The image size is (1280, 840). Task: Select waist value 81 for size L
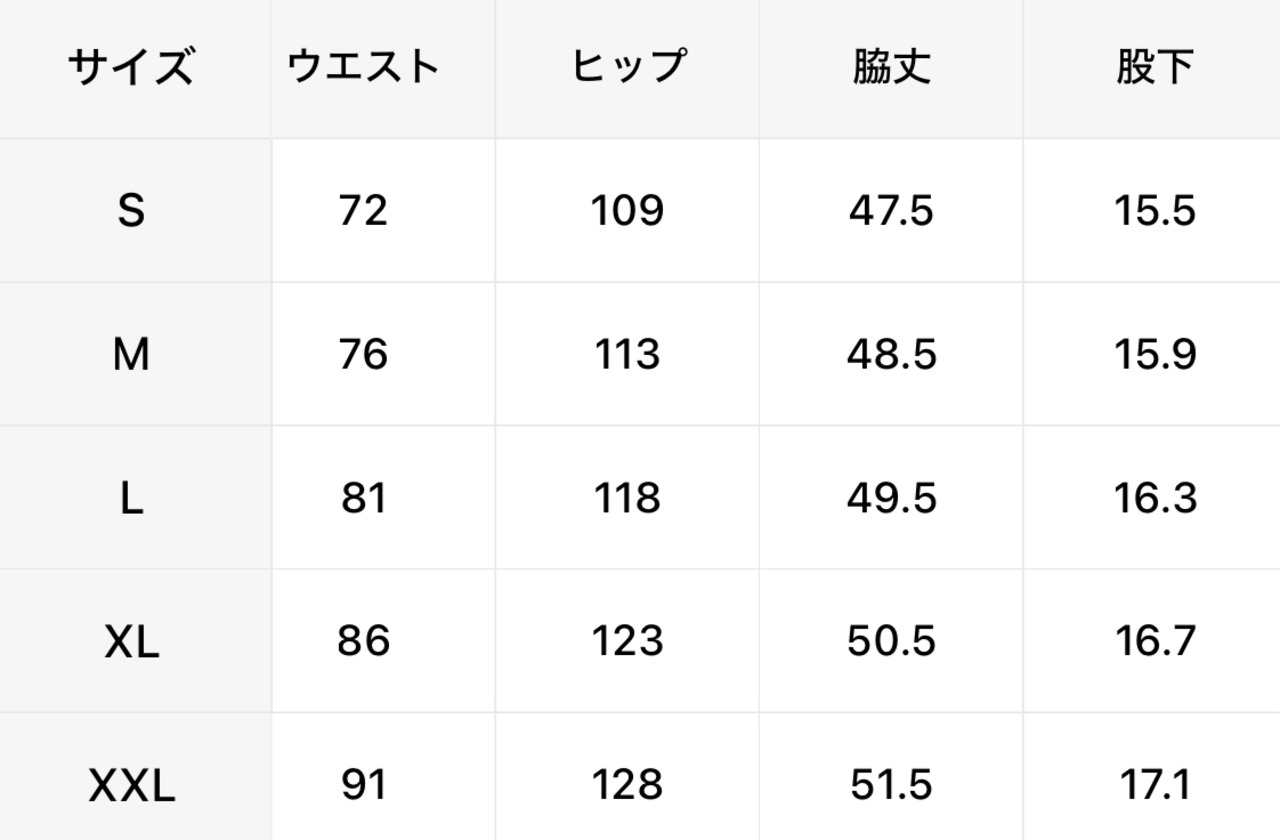point(363,499)
